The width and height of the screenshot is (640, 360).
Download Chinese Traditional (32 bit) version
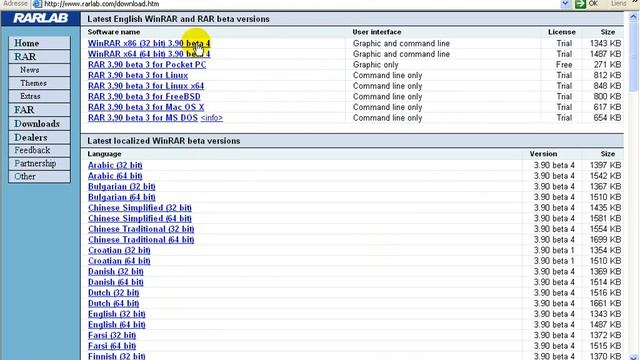[141, 229]
